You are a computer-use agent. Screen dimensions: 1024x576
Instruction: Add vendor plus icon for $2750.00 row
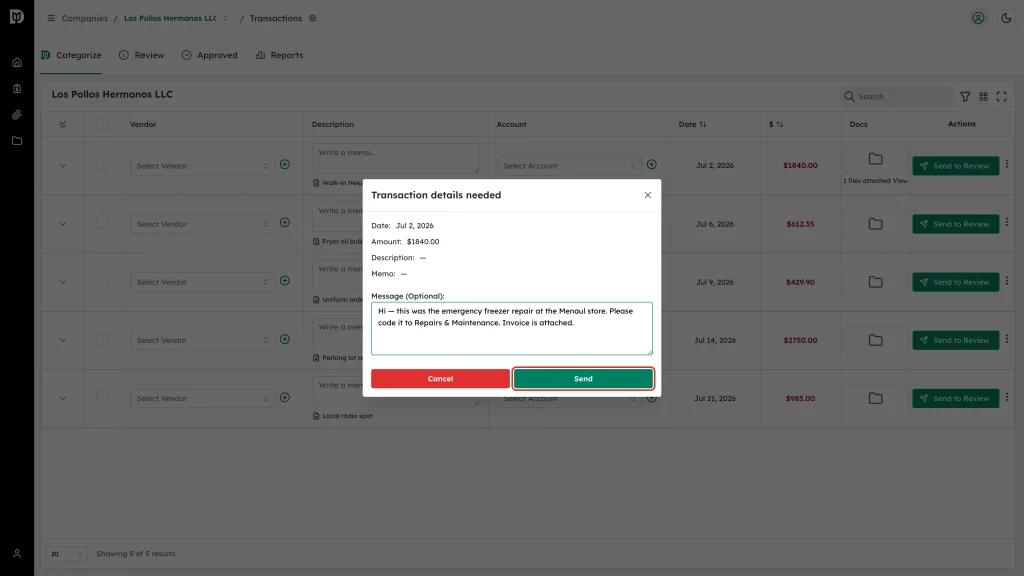(285, 340)
